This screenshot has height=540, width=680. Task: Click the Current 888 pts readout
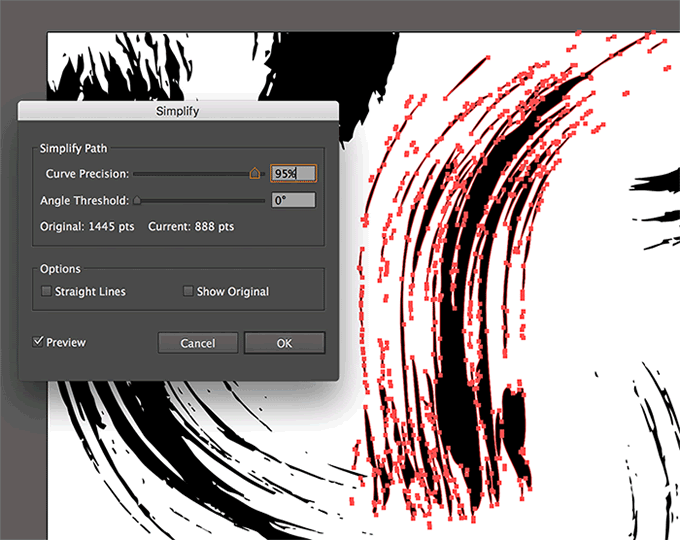191,227
